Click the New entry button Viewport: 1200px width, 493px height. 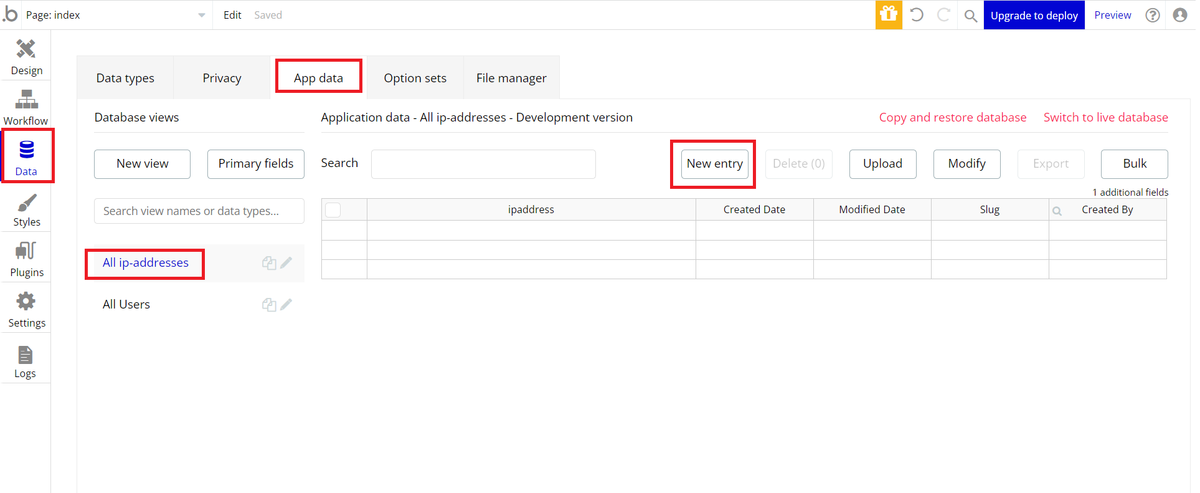715,164
